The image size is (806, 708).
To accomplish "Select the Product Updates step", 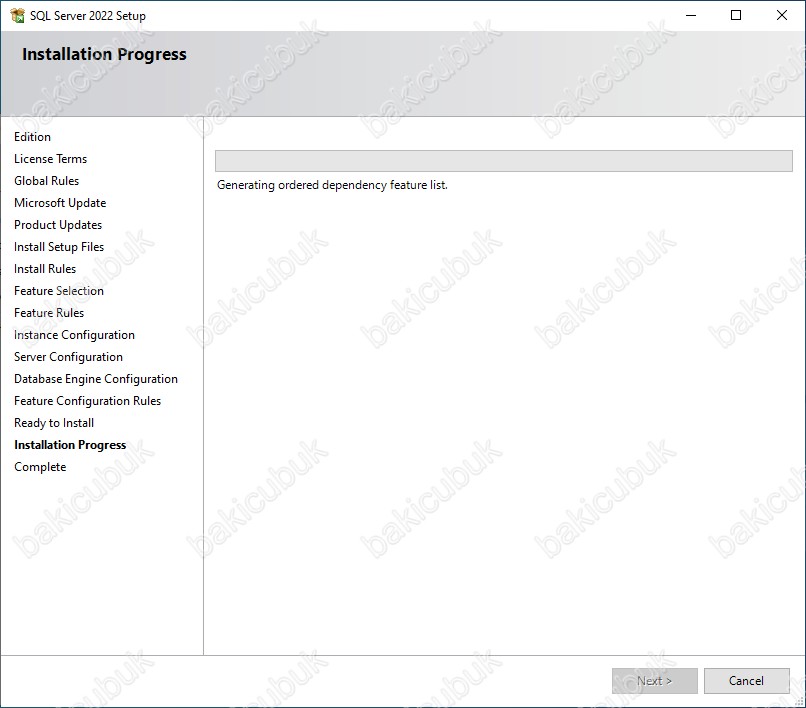I will pos(58,225).
